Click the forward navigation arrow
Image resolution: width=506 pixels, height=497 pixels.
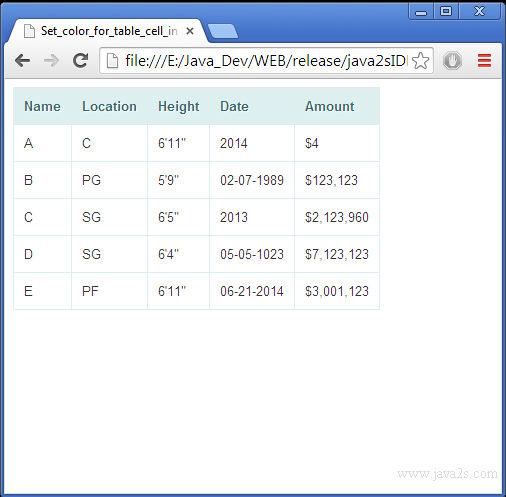[51, 61]
